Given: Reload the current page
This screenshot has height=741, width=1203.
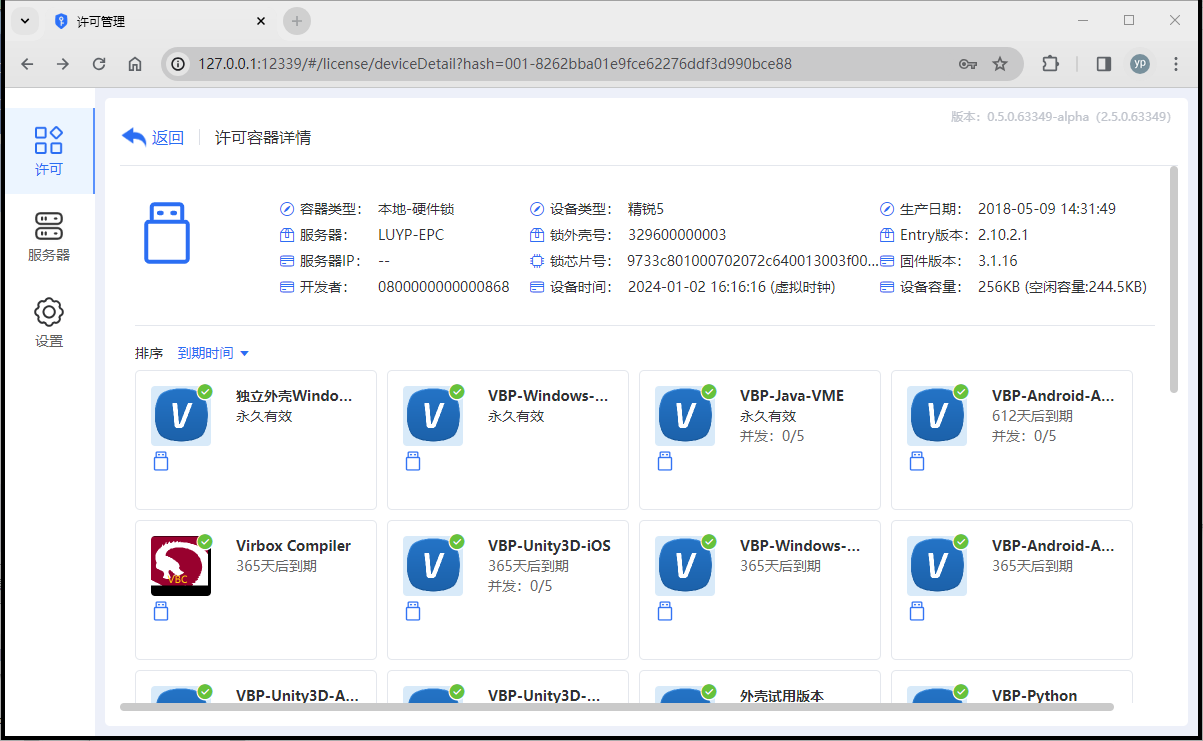Looking at the screenshot, I should coord(99,64).
